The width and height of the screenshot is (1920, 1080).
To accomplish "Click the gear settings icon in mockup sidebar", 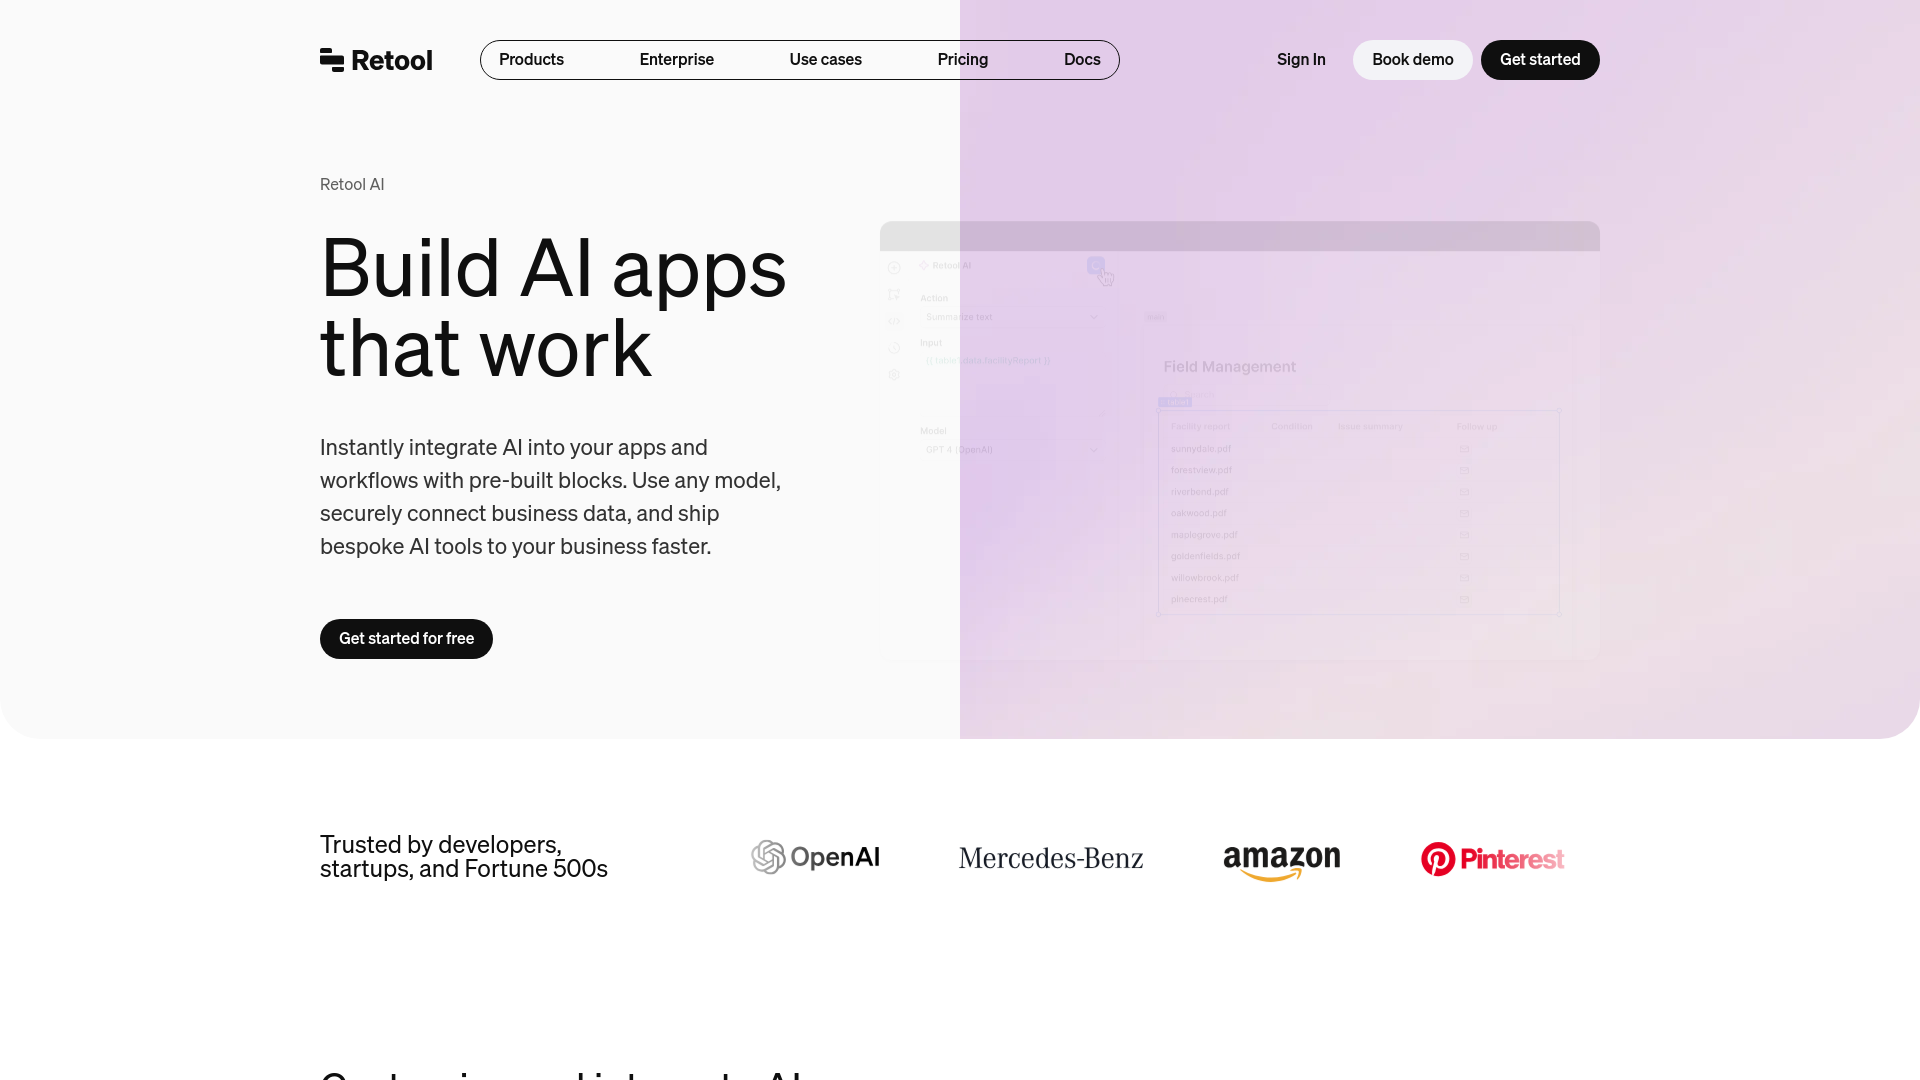I will tap(894, 375).
